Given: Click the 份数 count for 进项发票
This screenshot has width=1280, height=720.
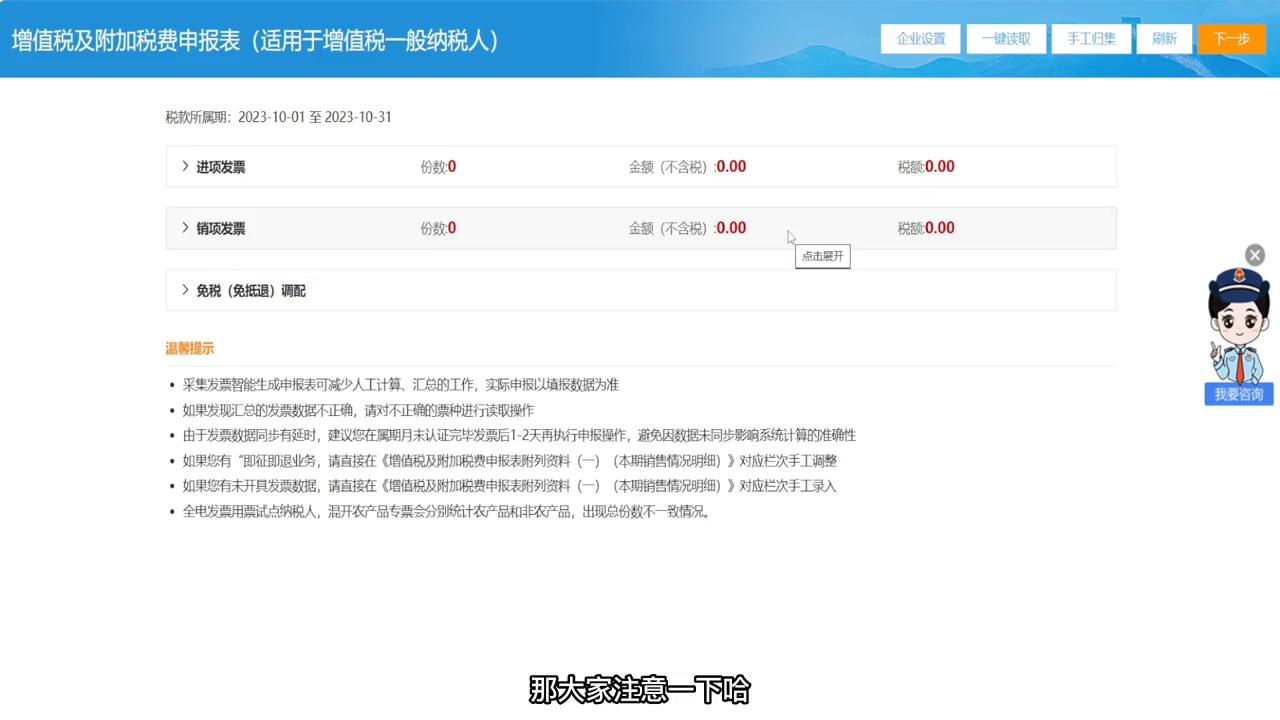Looking at the screenshot, I should pyautogui.click(x=437, y=167).
